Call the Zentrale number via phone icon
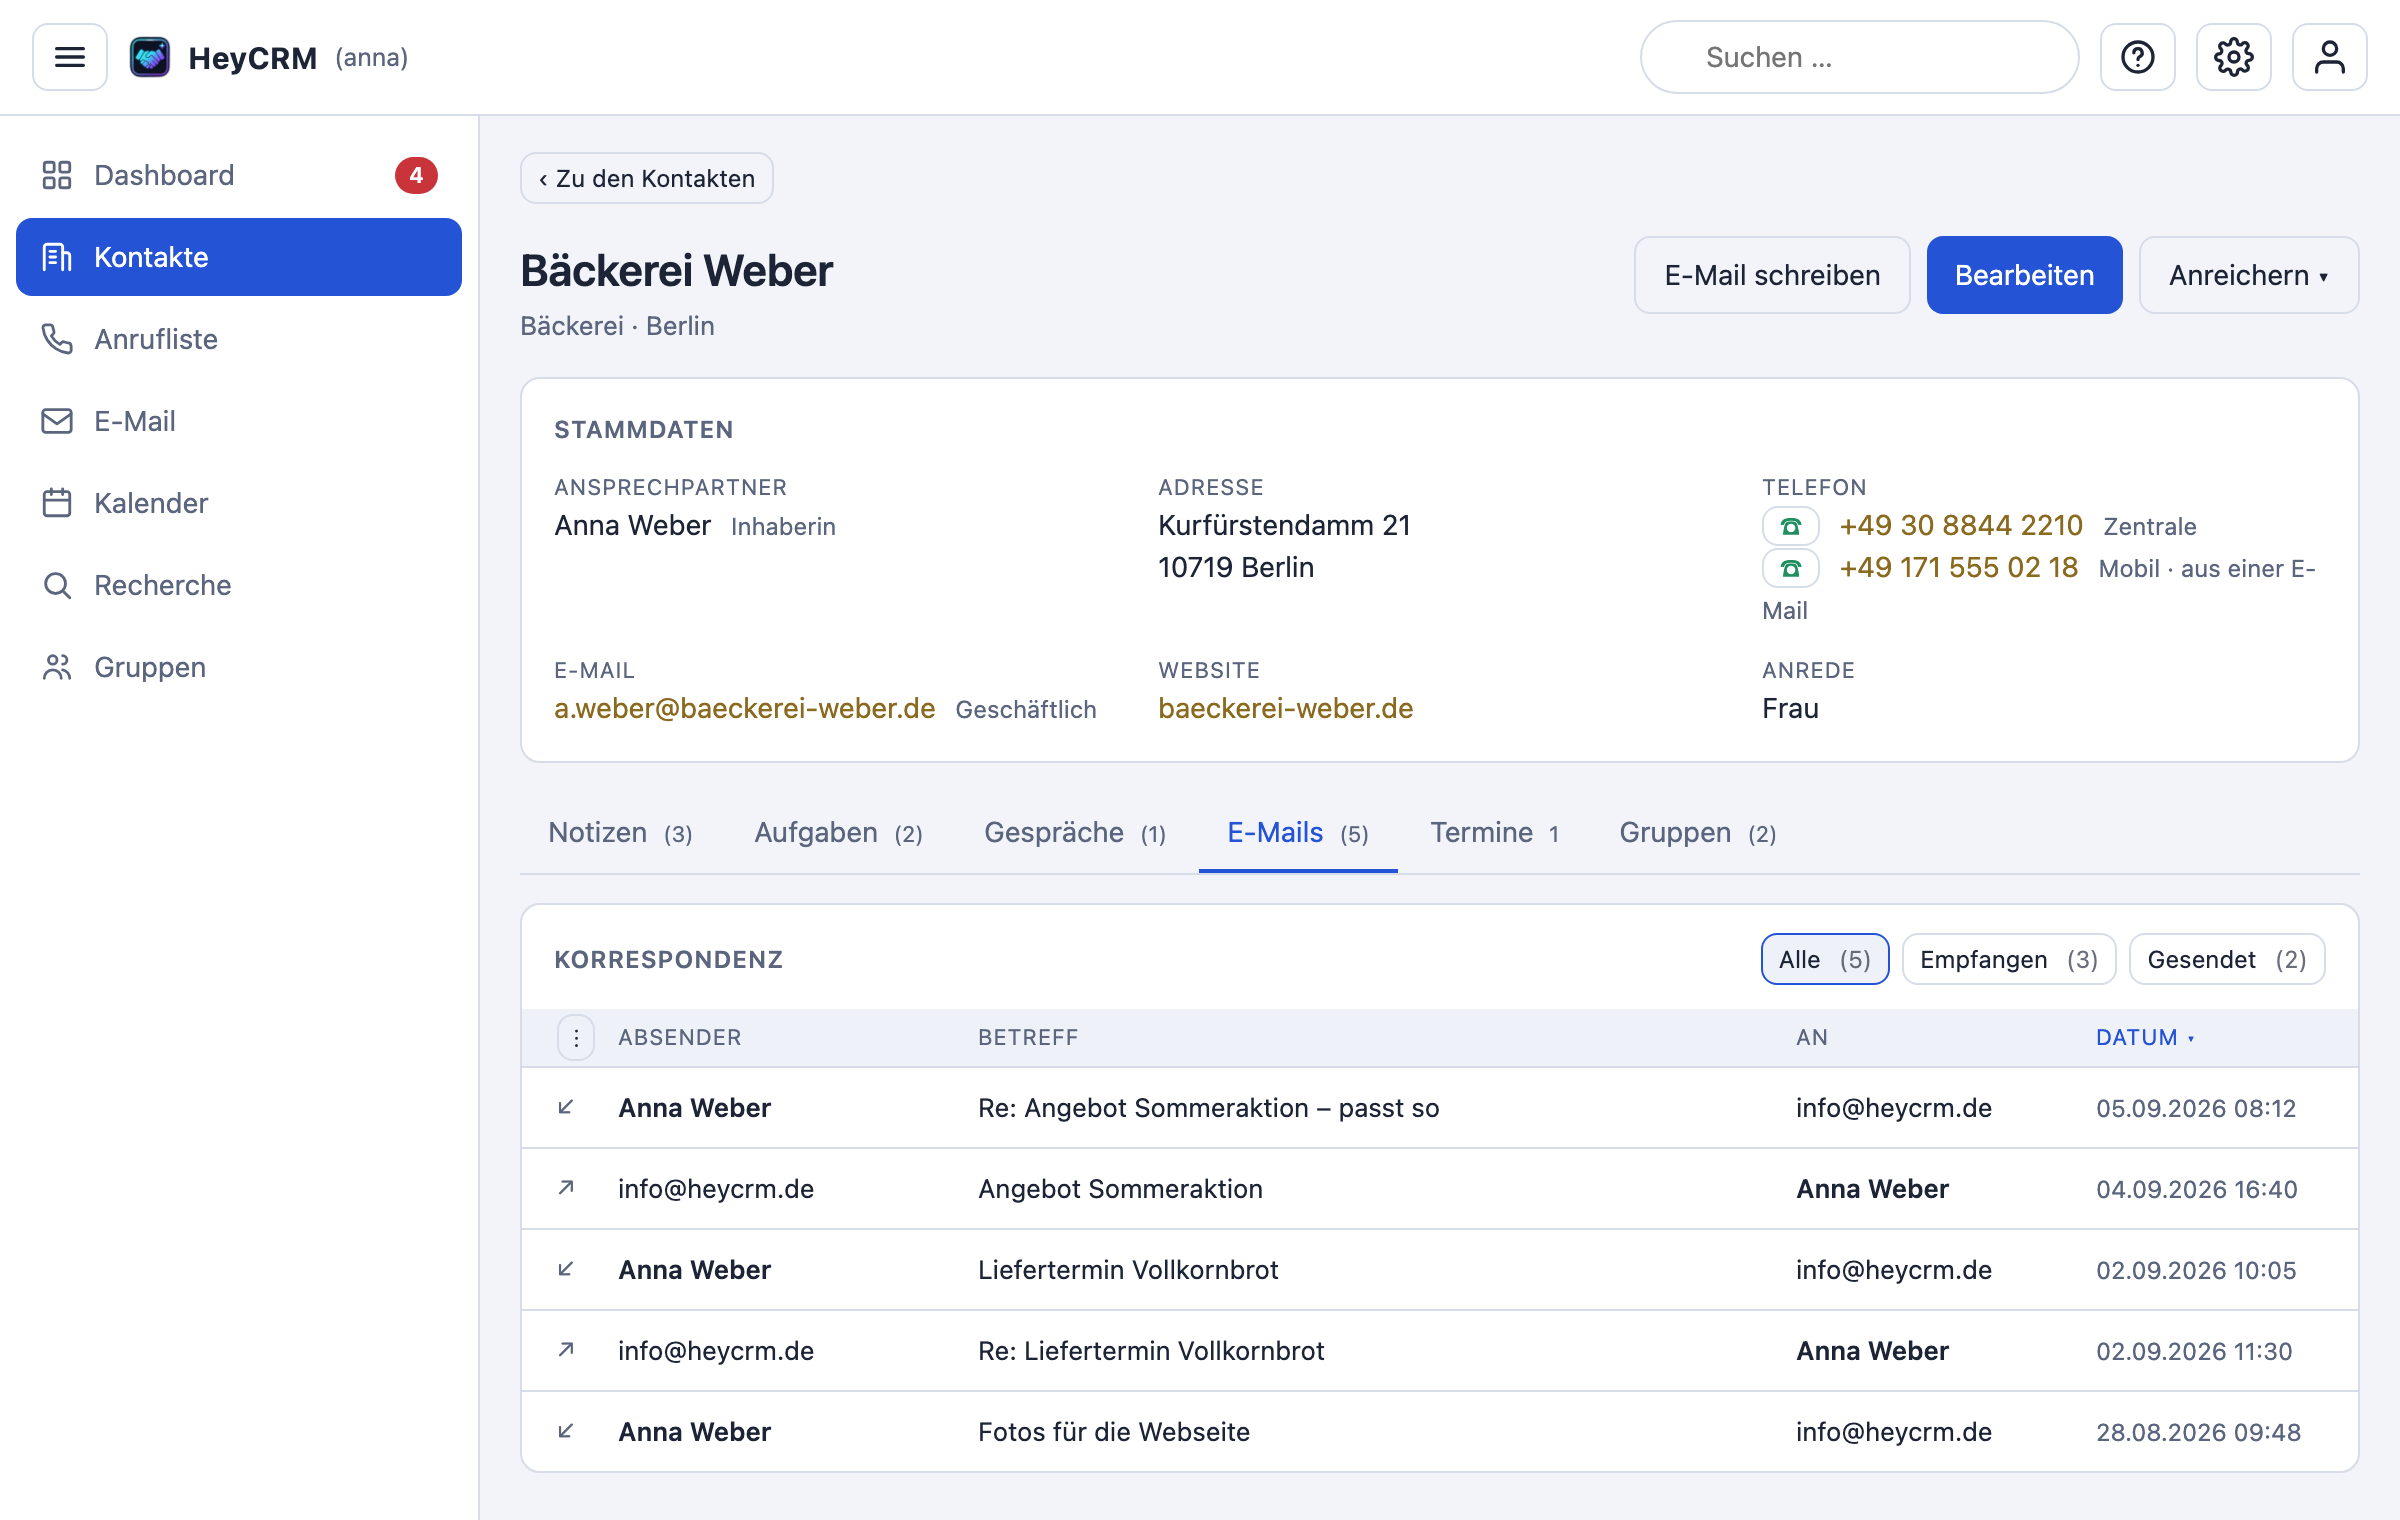The height and width of the screenshot is (1520, 2400). point(1790,526)
